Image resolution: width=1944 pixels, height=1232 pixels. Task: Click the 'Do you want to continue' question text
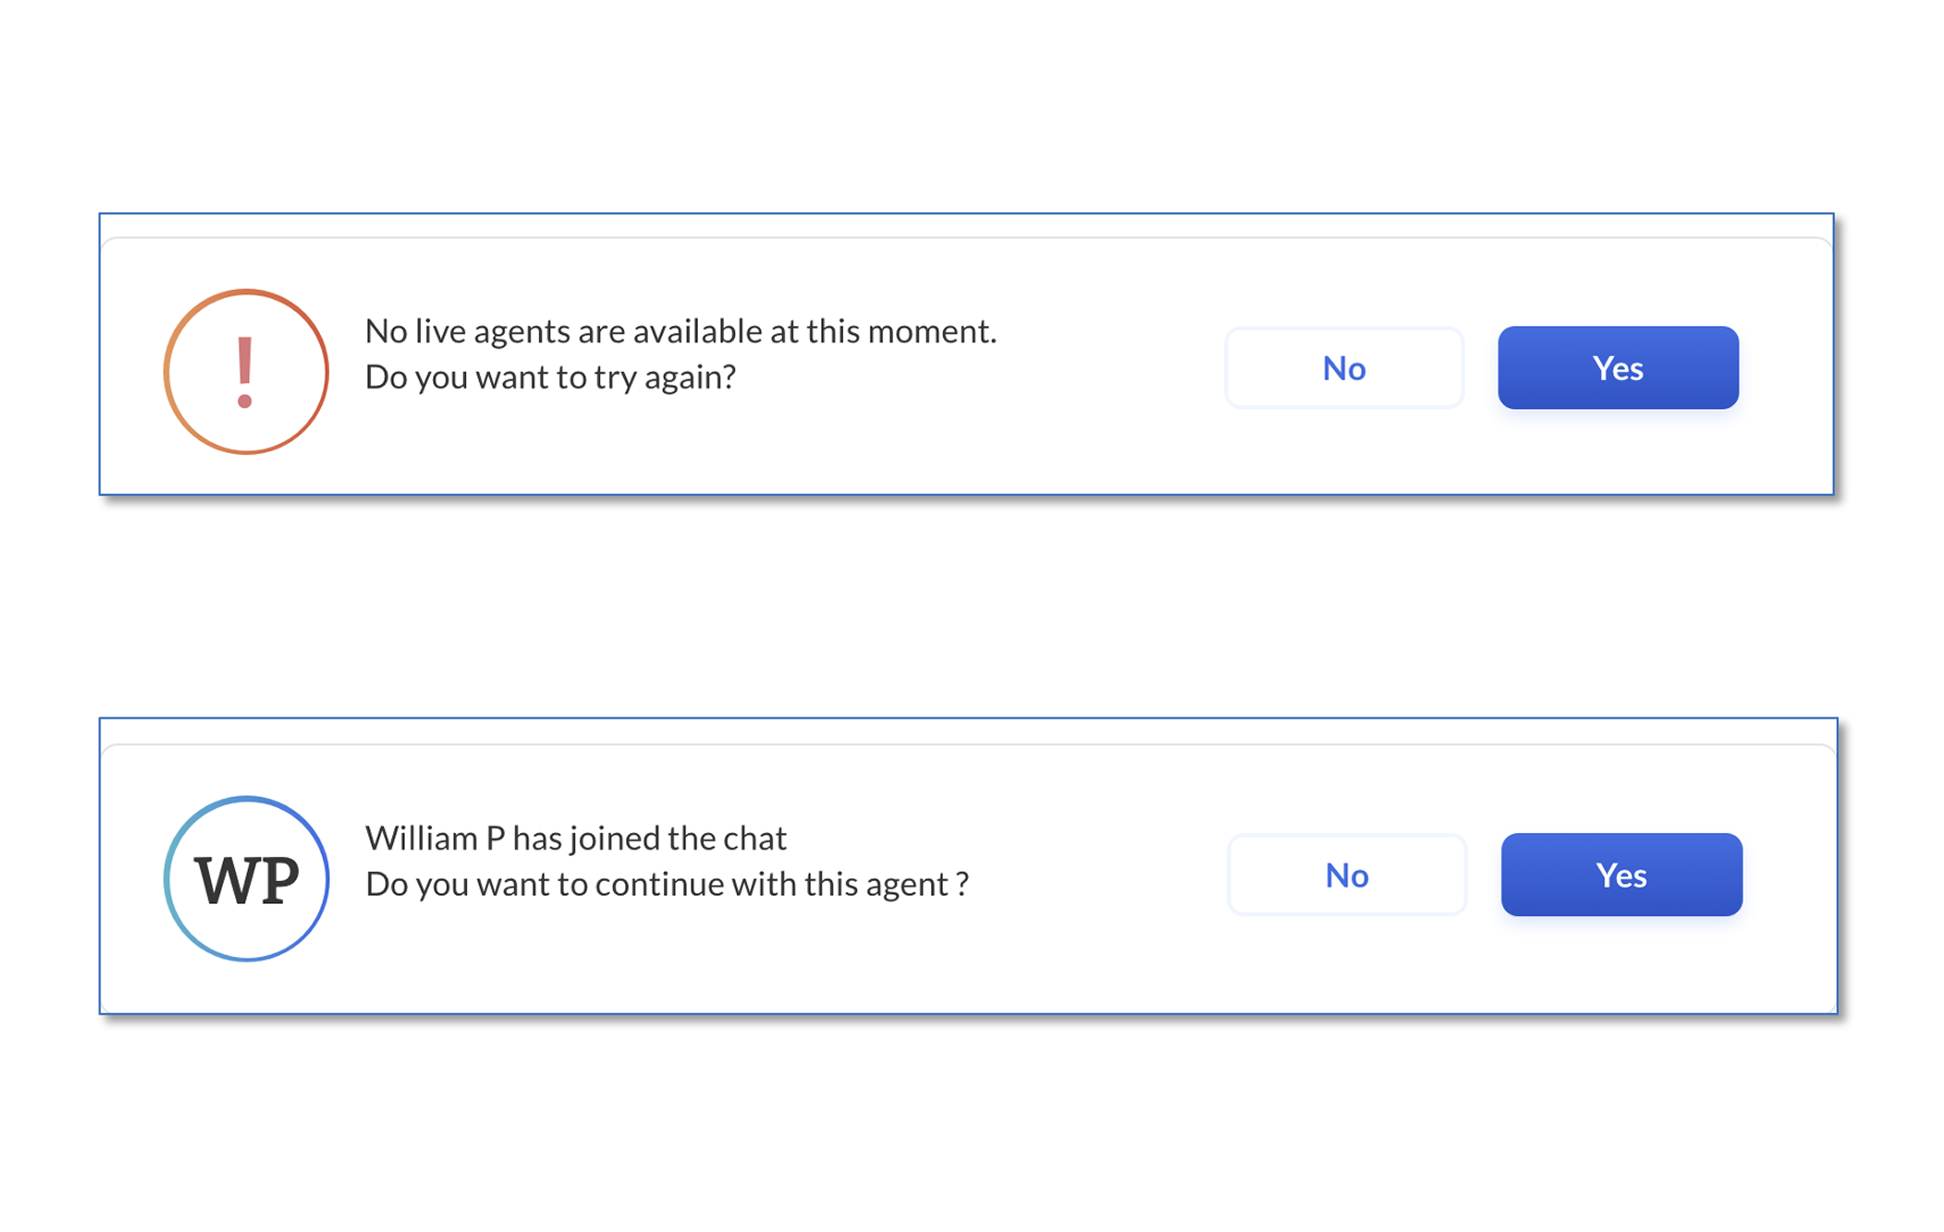coord(668,883)
